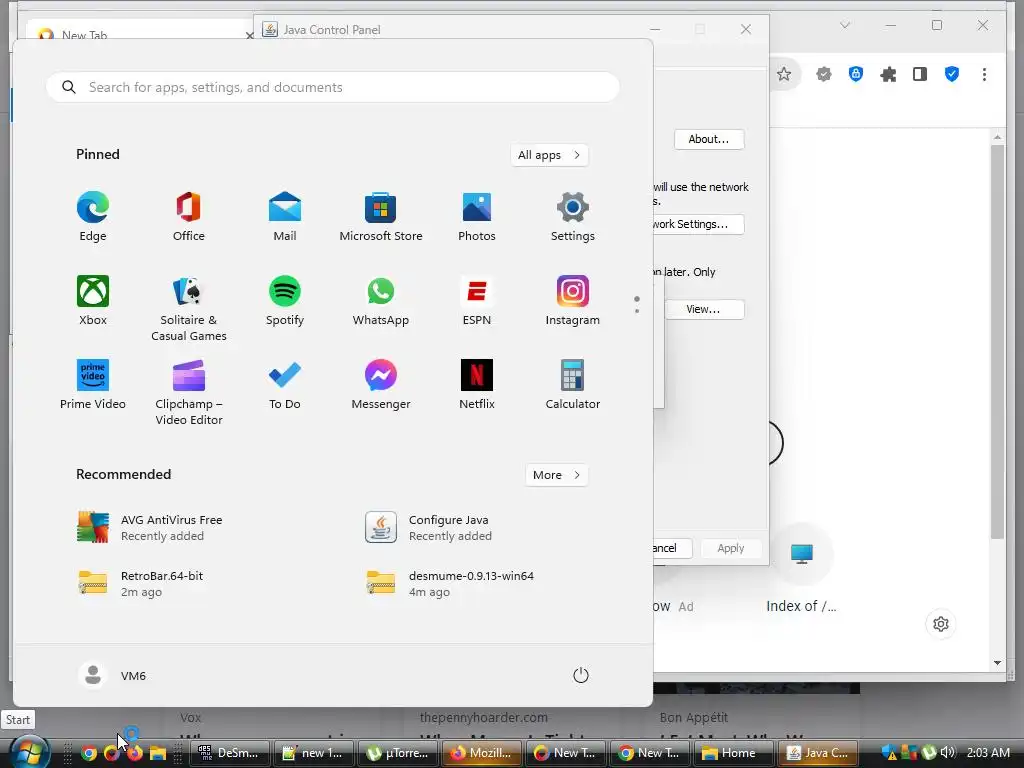Switch to the Home folder window
Screen dimensions: 1024x768
[x=733, y=753]
